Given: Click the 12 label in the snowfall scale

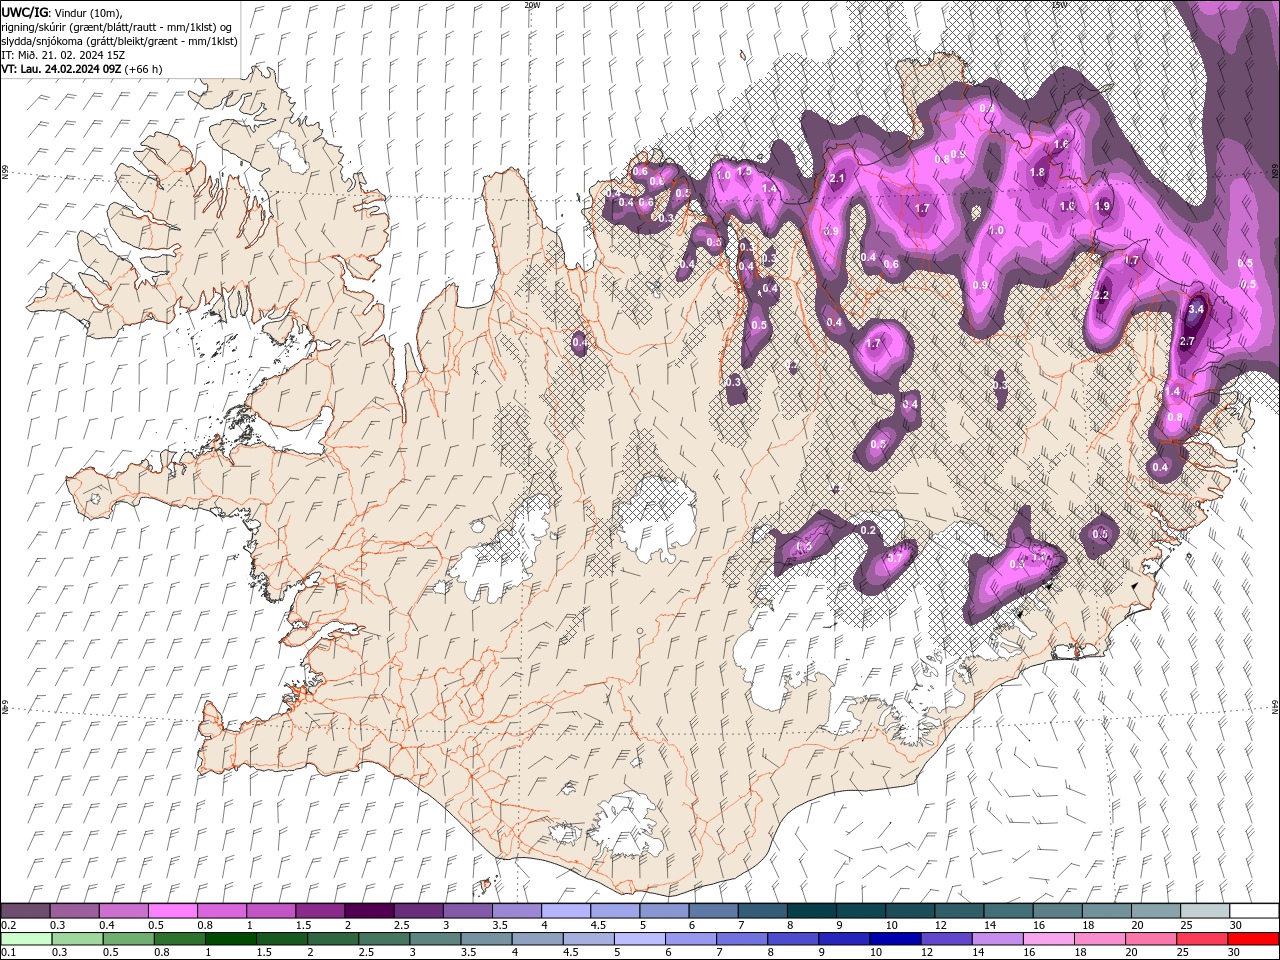Looking at the screenshot, I should tap(940, 925).
